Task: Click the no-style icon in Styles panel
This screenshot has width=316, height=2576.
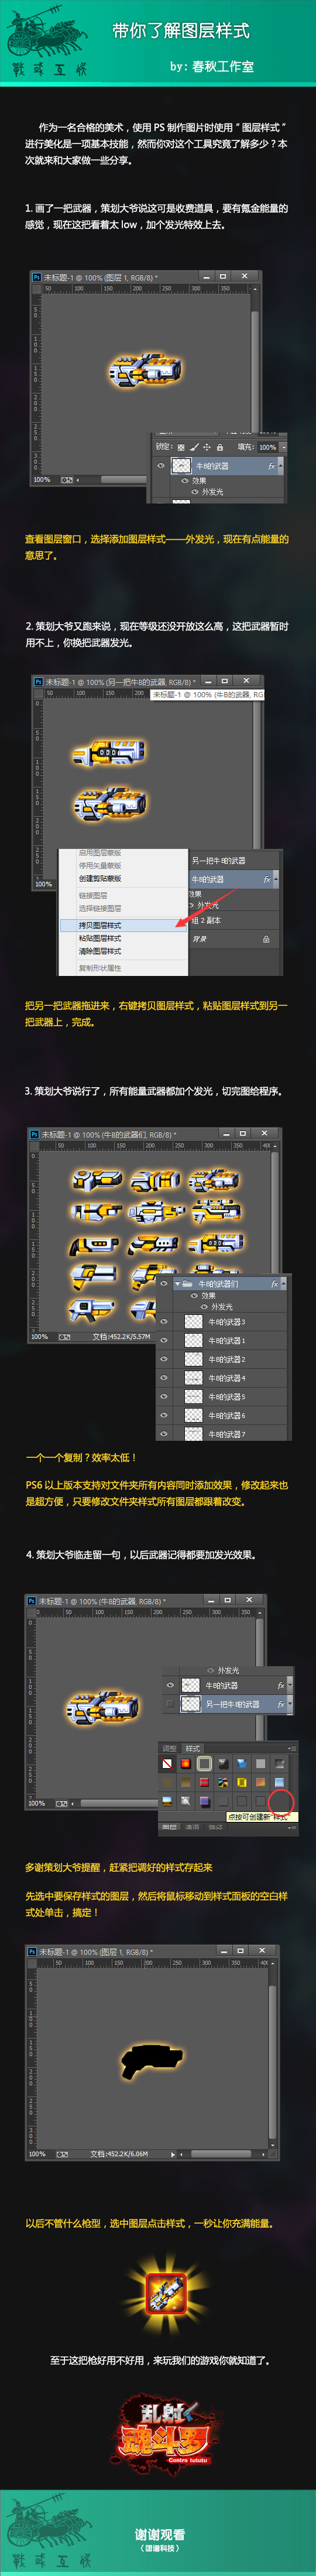Action: click(x=167, y=1763)
